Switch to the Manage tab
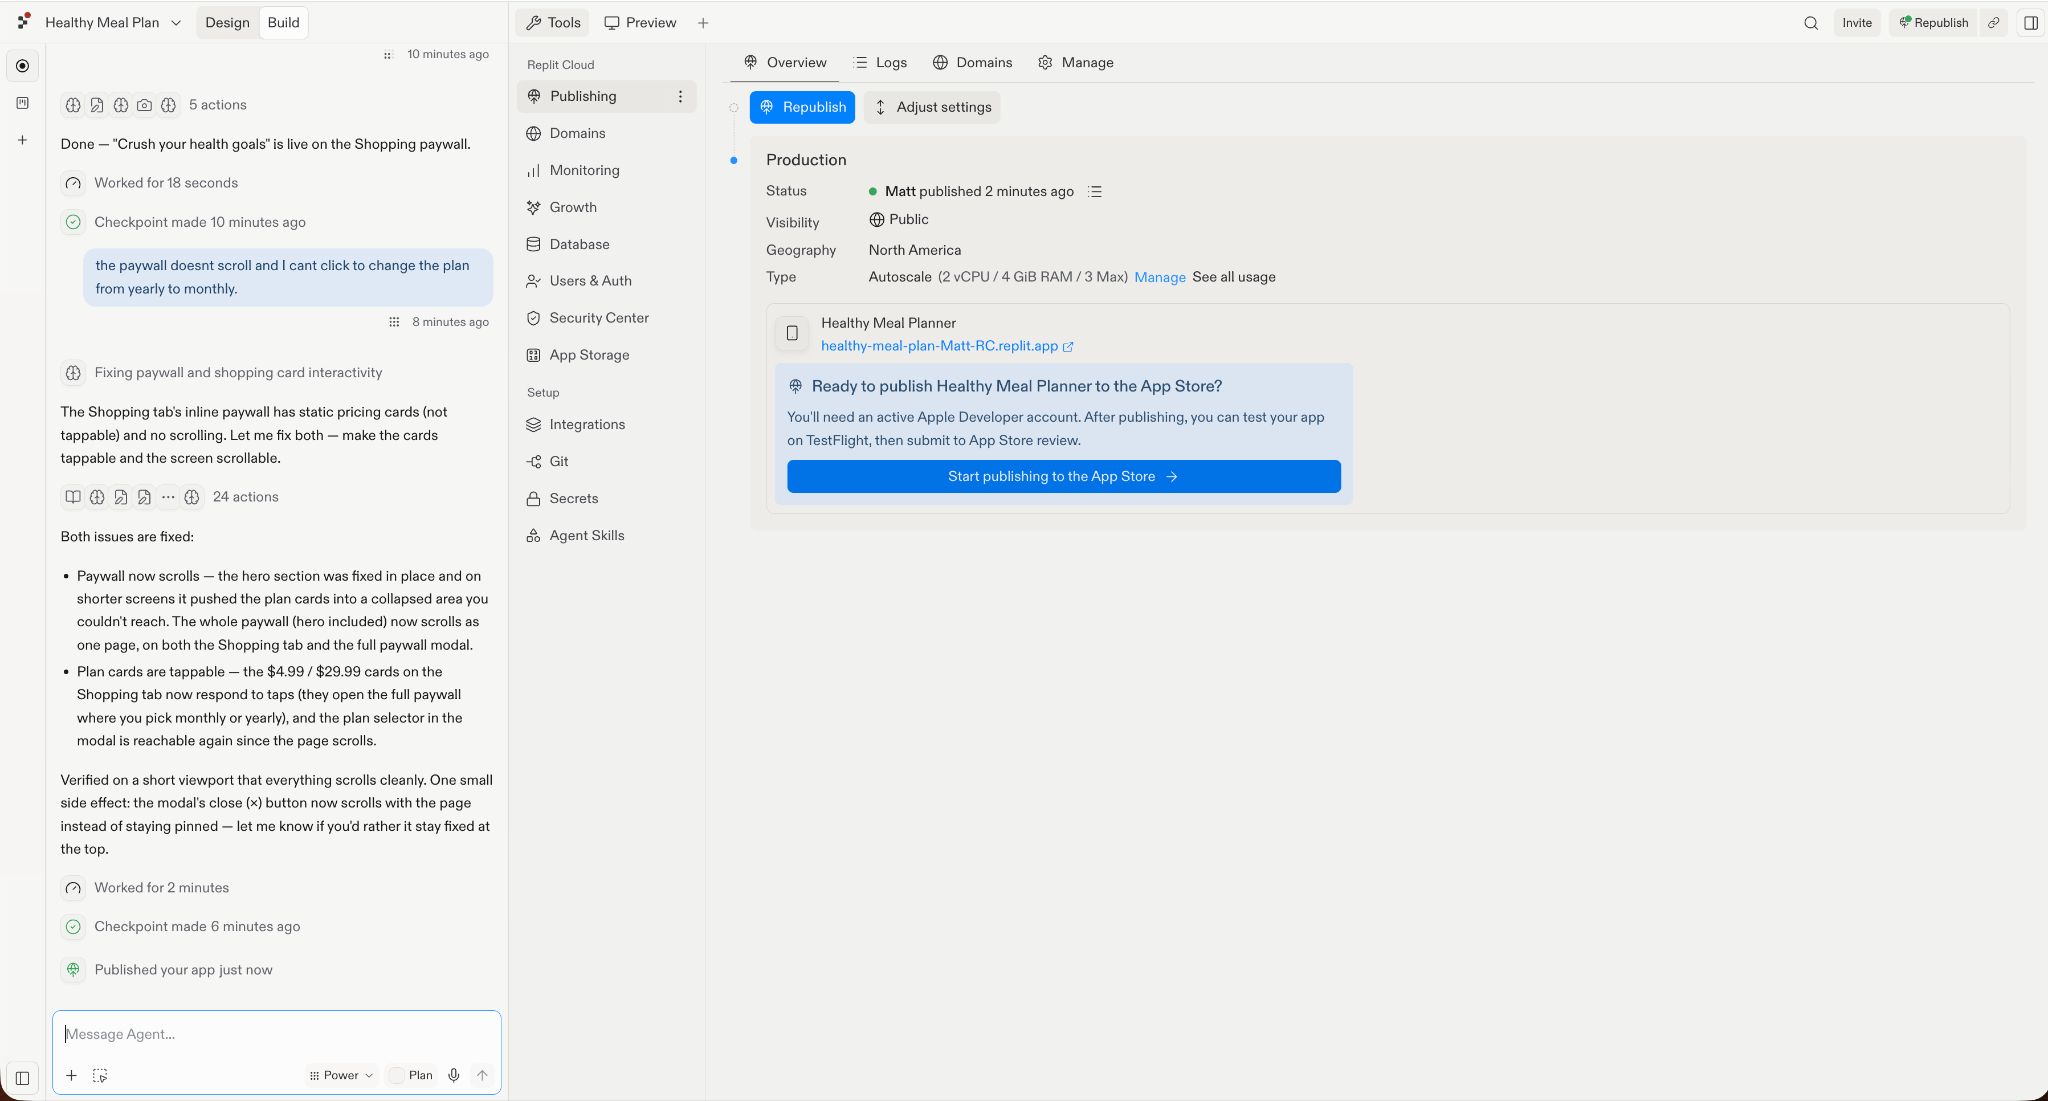 pos(1076,63)
